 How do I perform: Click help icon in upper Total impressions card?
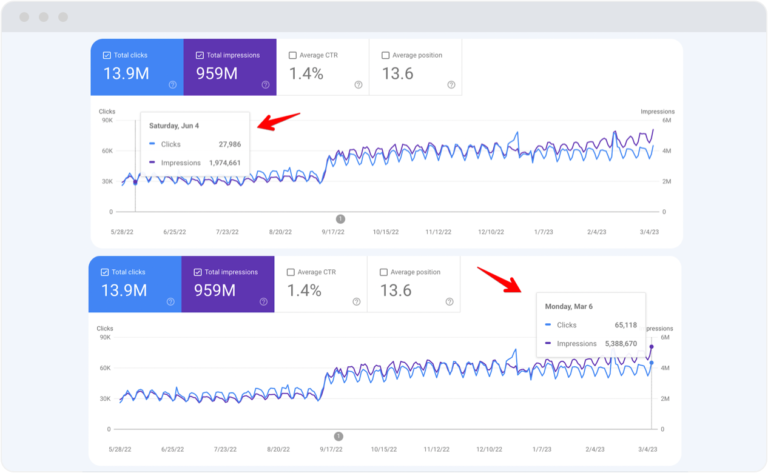265,85
